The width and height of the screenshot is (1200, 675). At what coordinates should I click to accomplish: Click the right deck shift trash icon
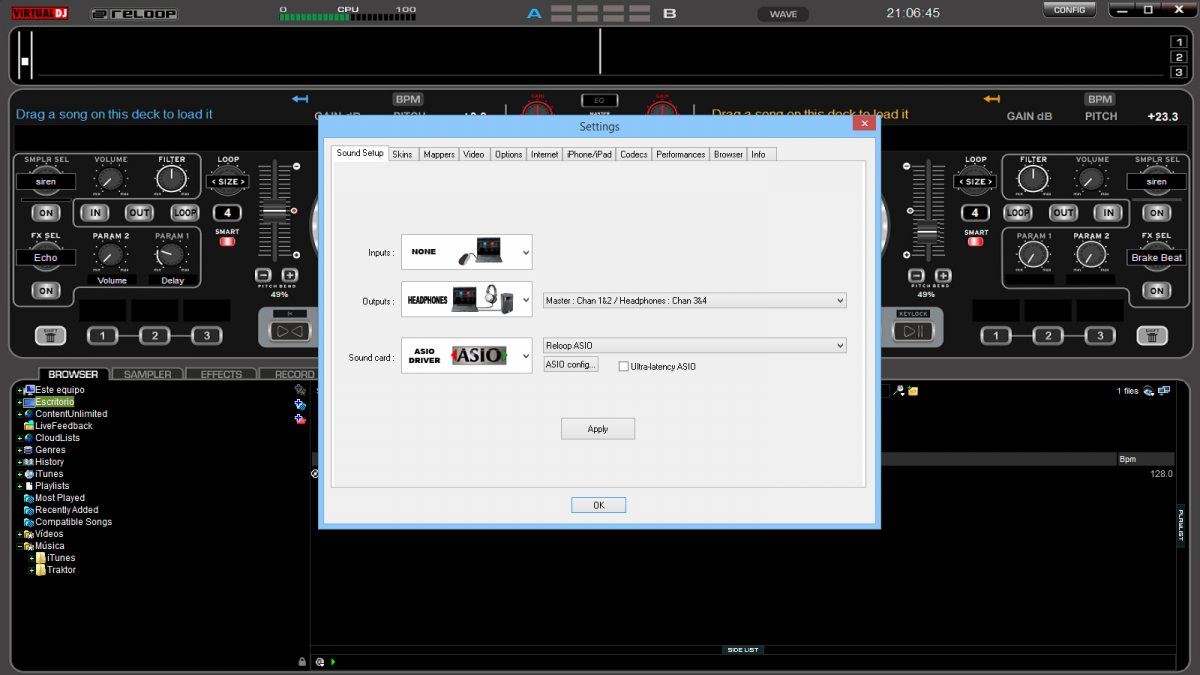(1151, 336)
